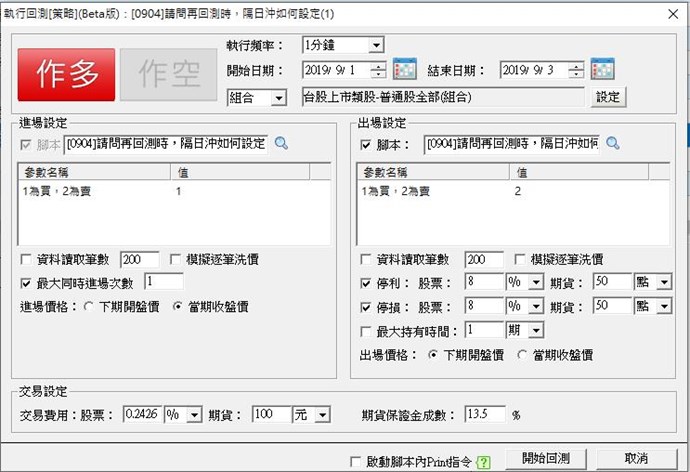Viewport: 690px width, 472px height.
Task: Open end date calendar picker icon
Action: pos(602,69)
